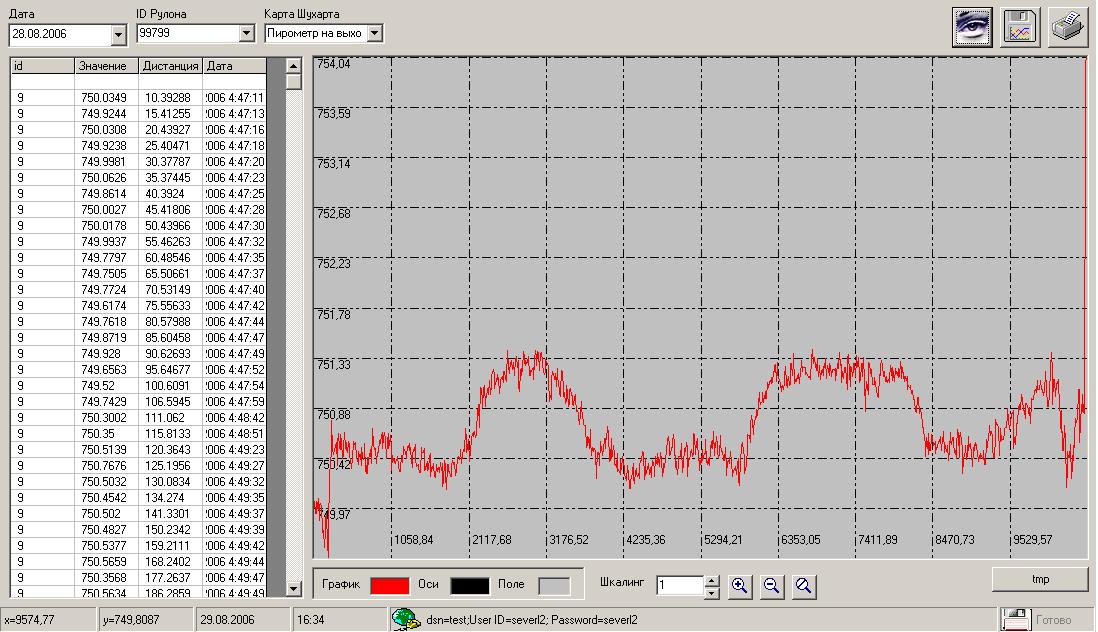The width and height of the screenshot is (1098, 632).
Task: Open the Дата dropdown list
Action: click(x=119, y=34)
